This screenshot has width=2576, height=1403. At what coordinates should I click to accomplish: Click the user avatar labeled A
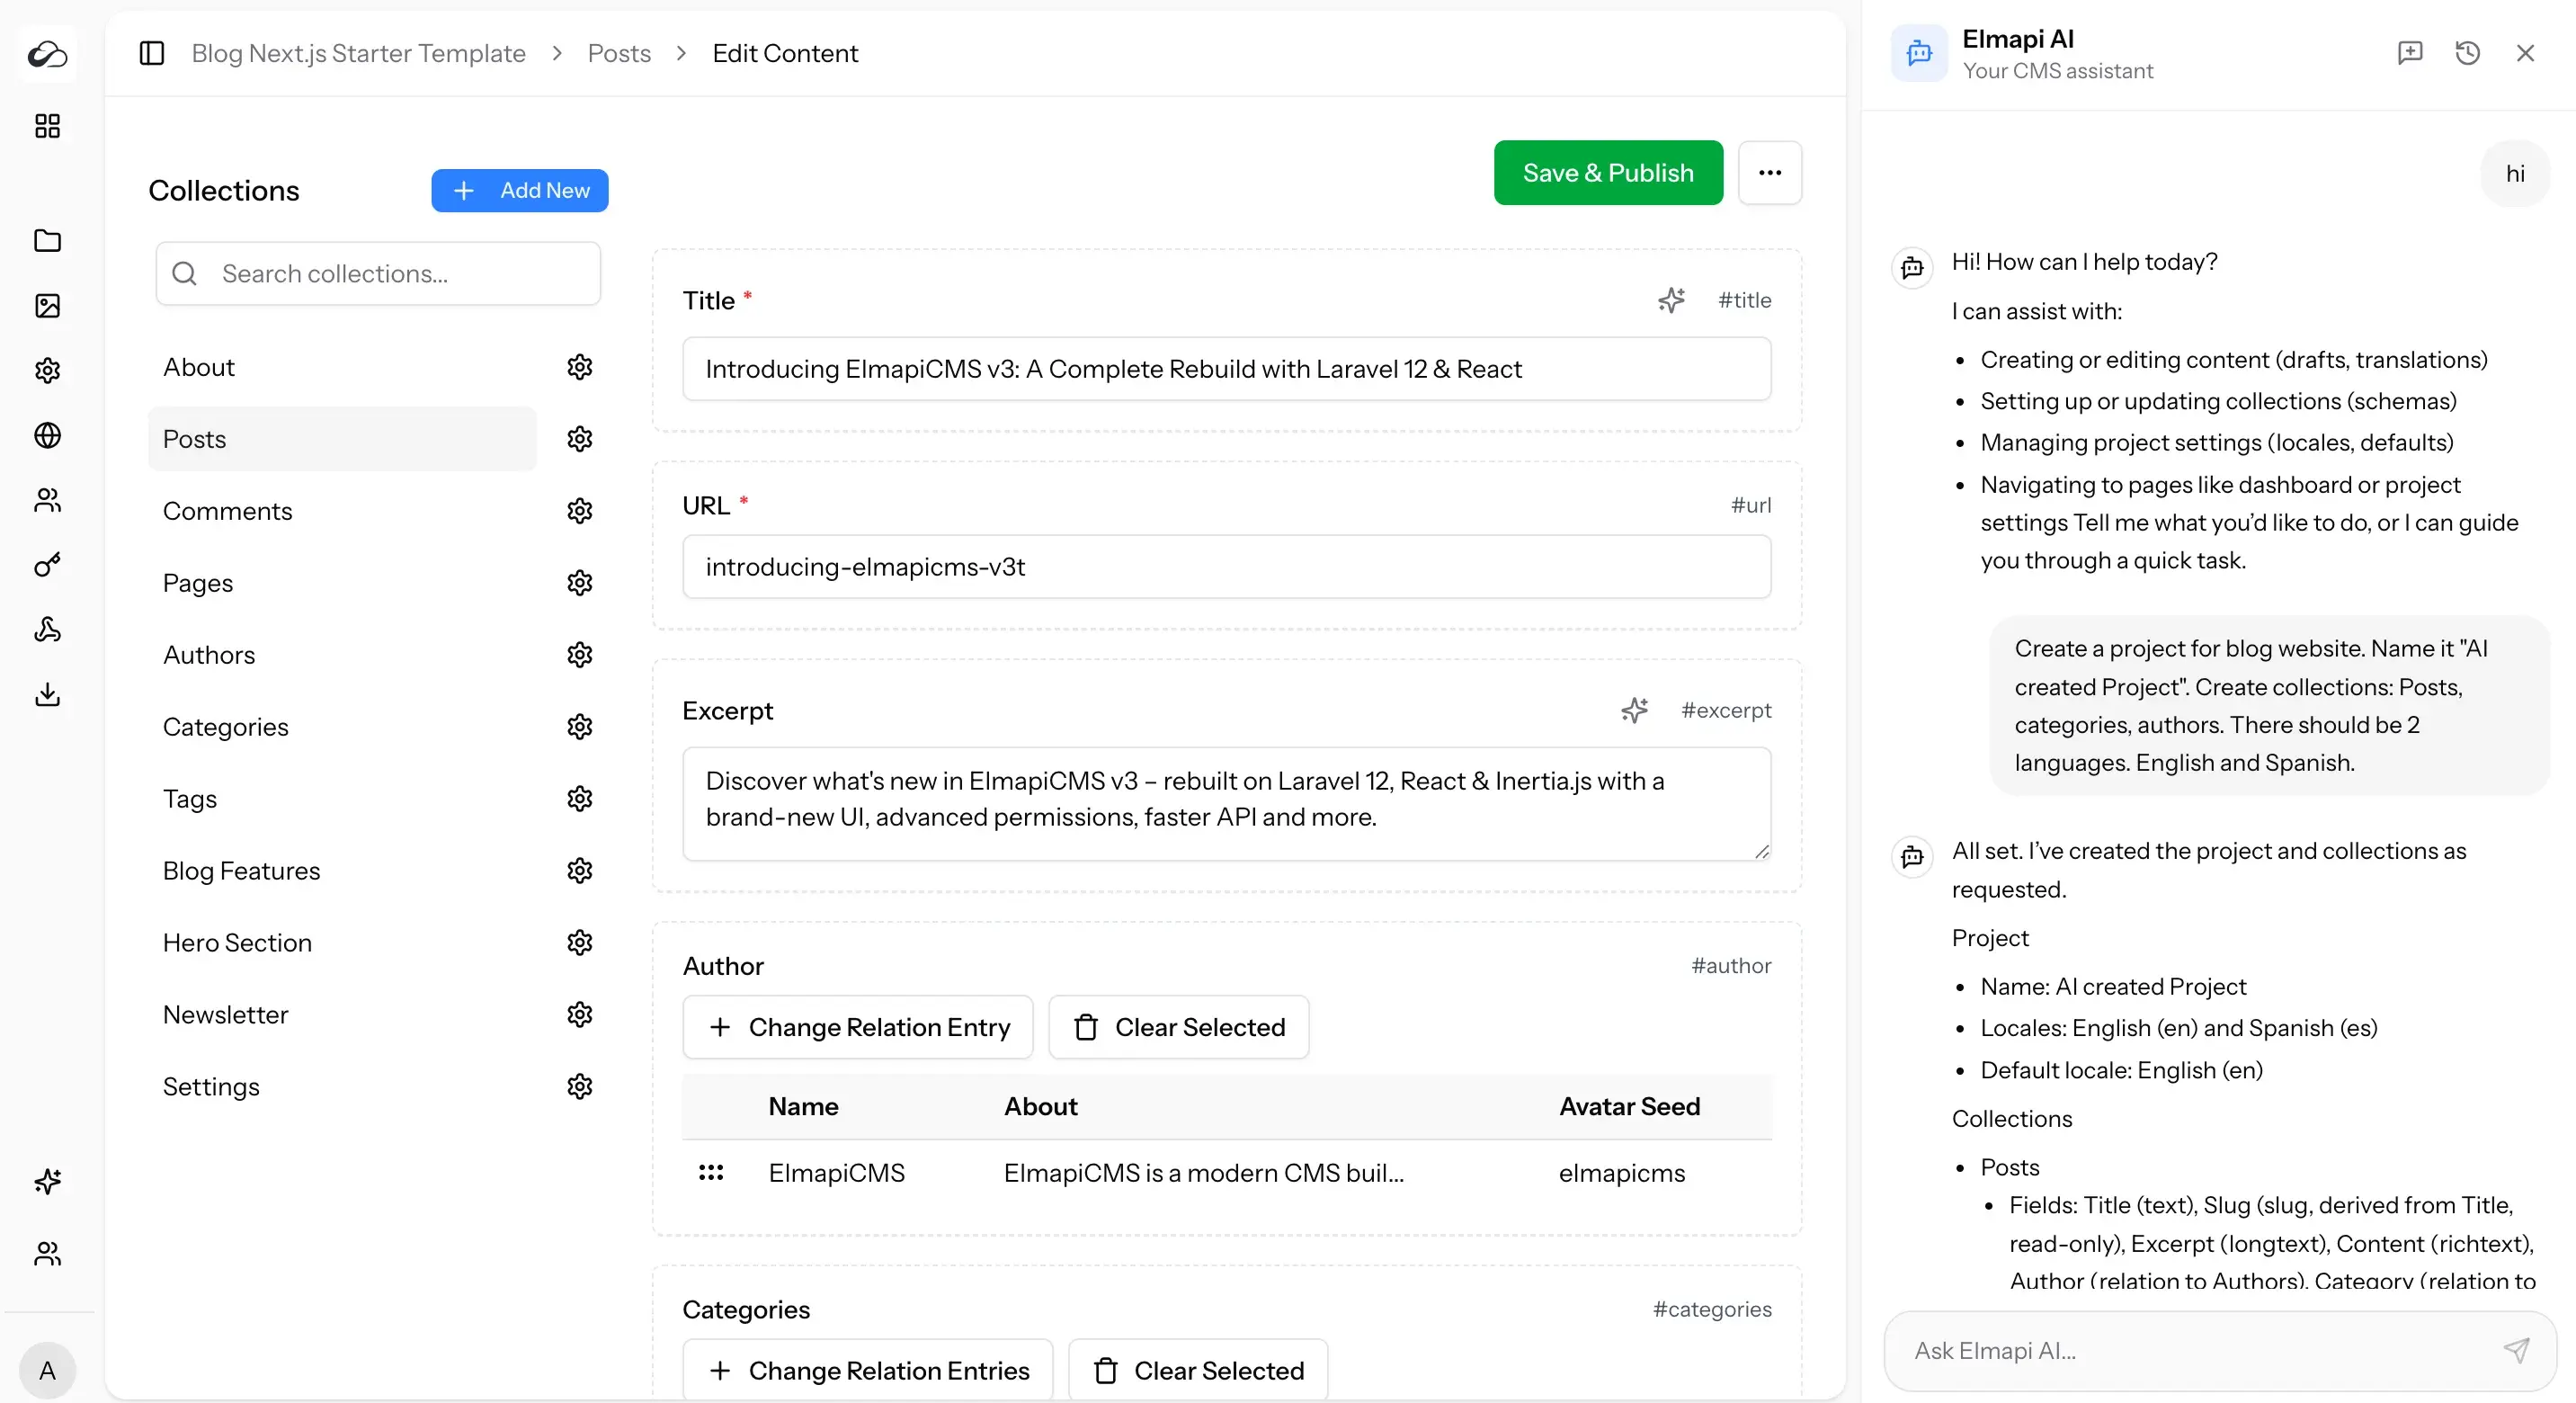(47, 1371)
